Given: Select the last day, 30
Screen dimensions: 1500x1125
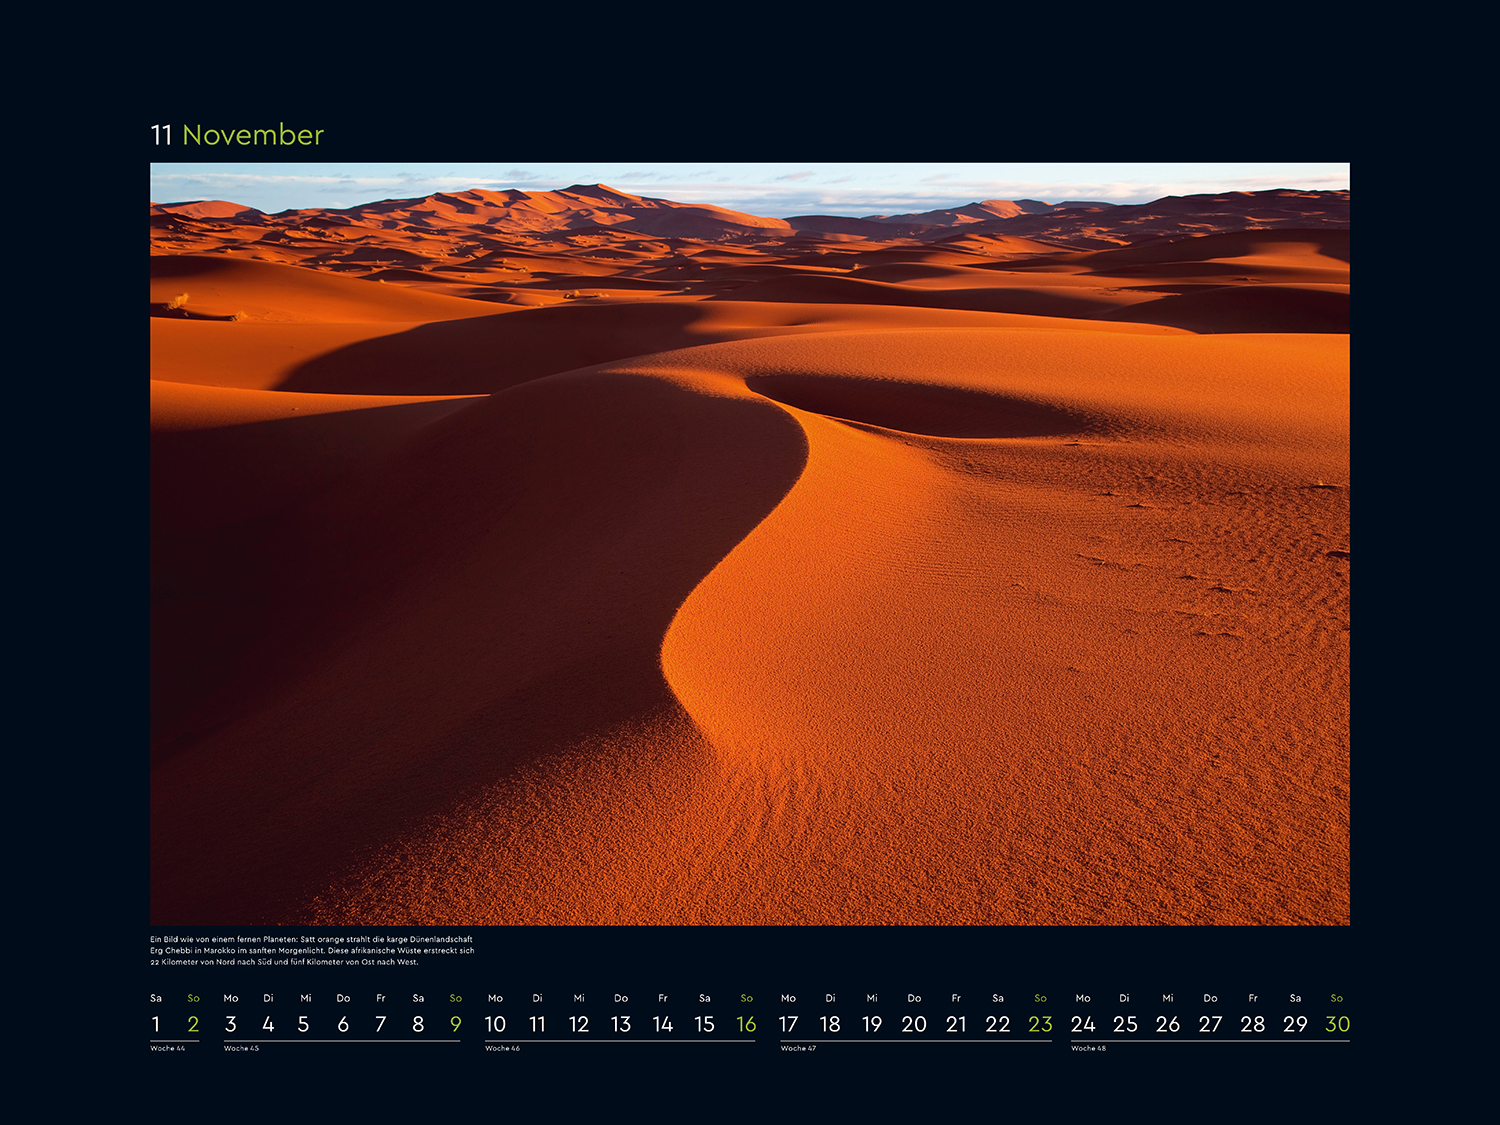Looking at the screenshot, I should (1337, 1024).
